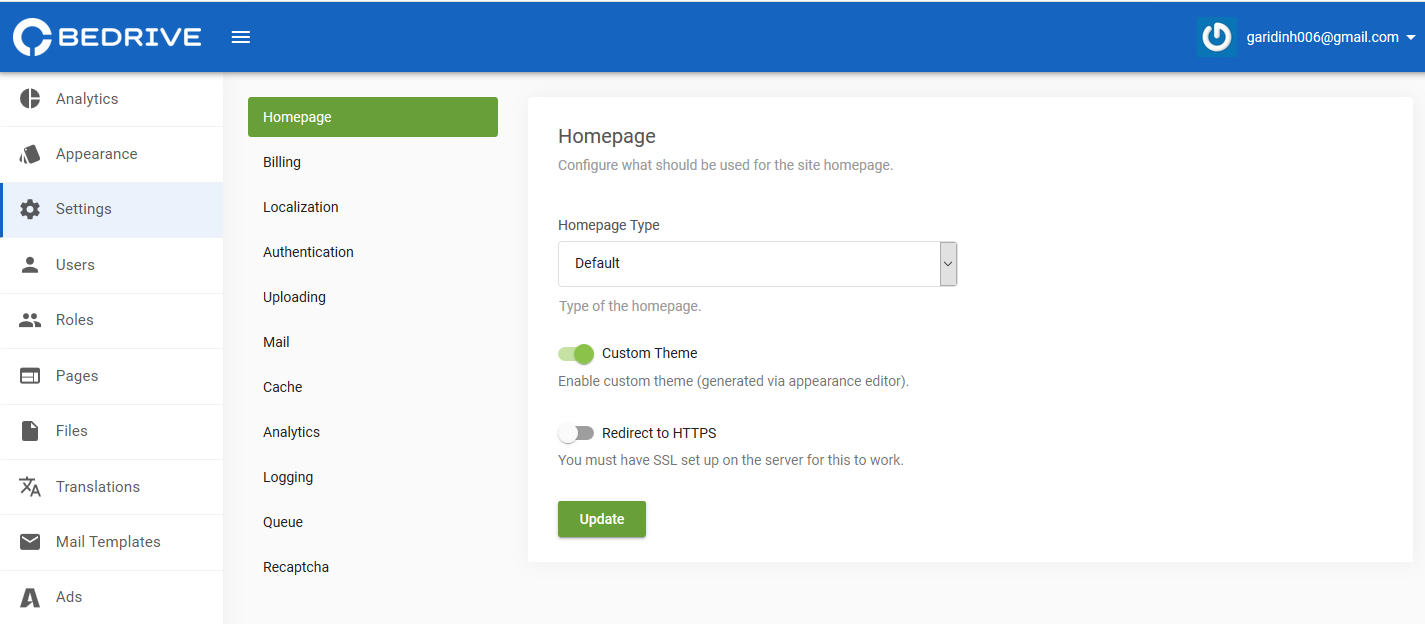Open the BEDRIVE logo link
1425x624 pixels.
tap(107, 36)
